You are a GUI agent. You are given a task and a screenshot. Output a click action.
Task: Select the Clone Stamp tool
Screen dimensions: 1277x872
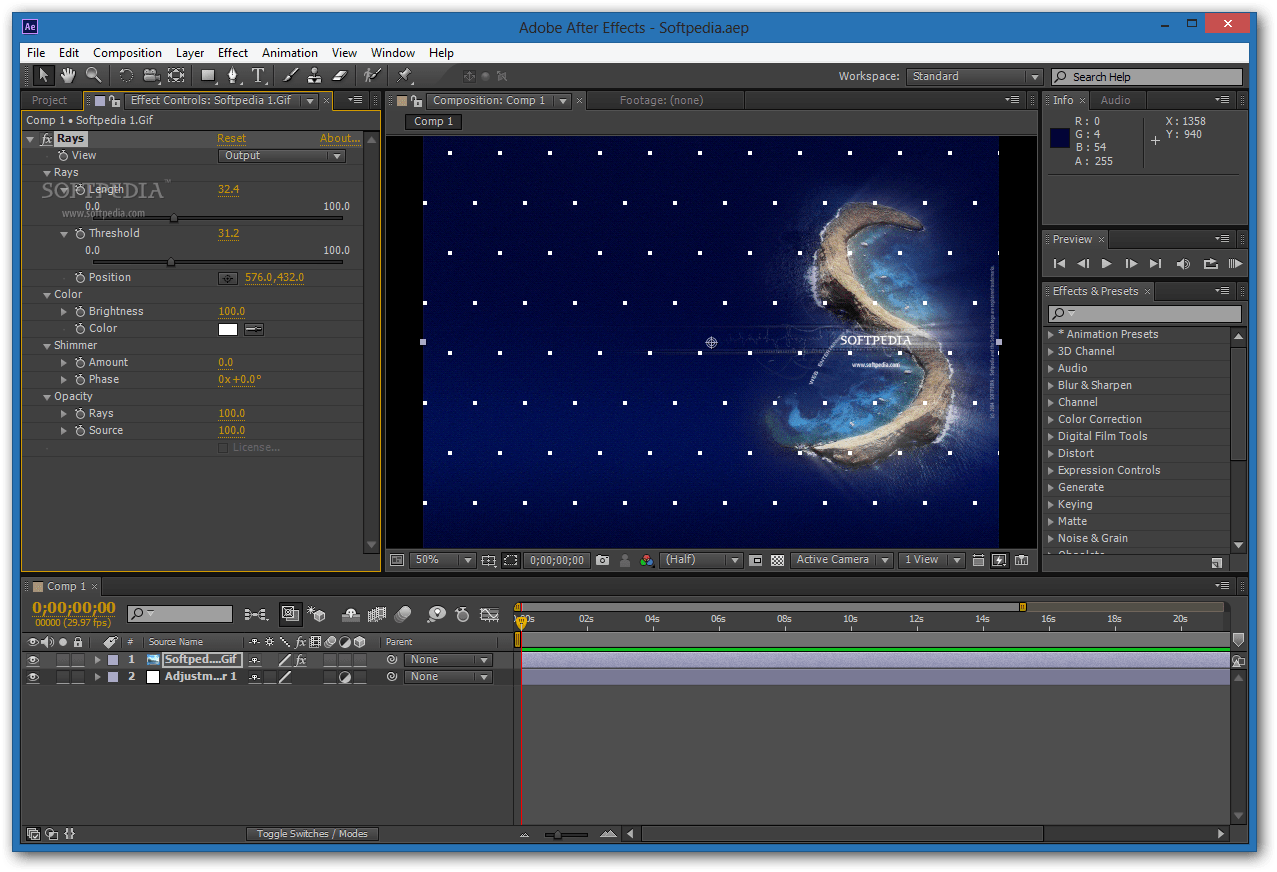coord(315,75)
